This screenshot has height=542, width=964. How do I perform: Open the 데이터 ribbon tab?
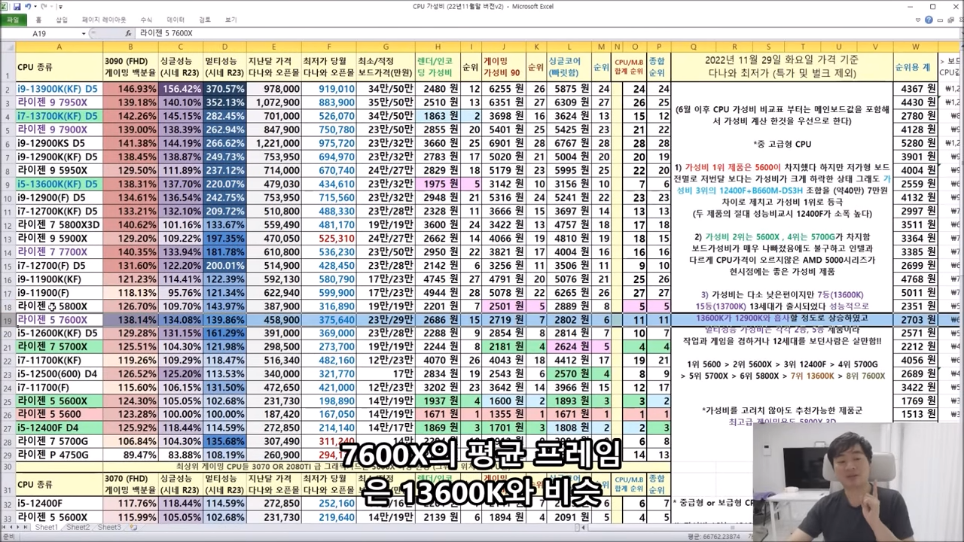(175, 20)
